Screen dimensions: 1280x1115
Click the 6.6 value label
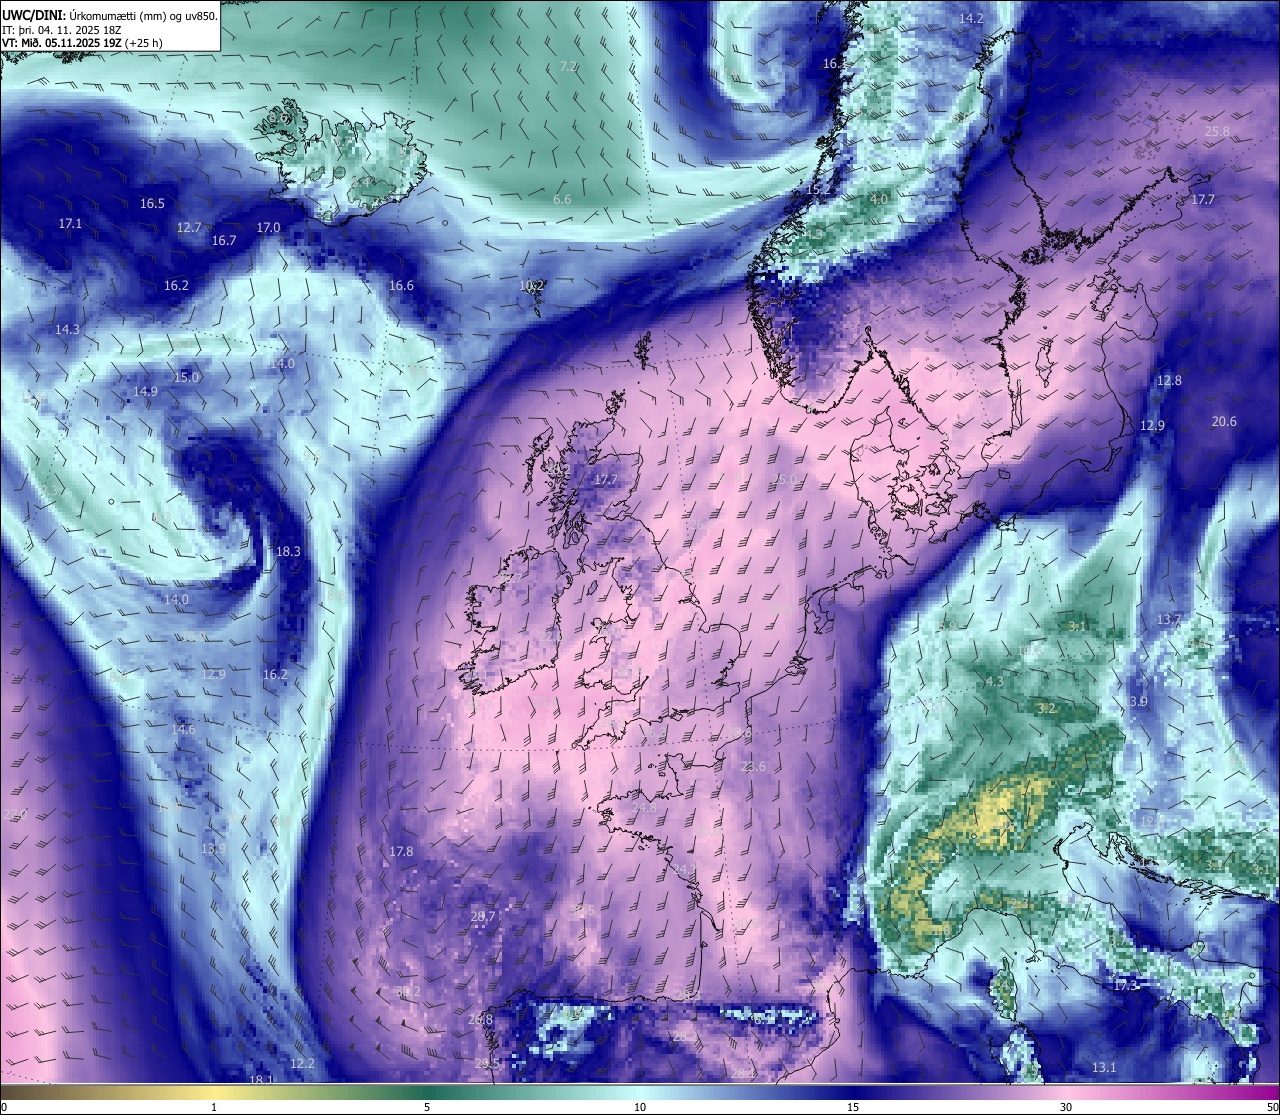(562, 199)
